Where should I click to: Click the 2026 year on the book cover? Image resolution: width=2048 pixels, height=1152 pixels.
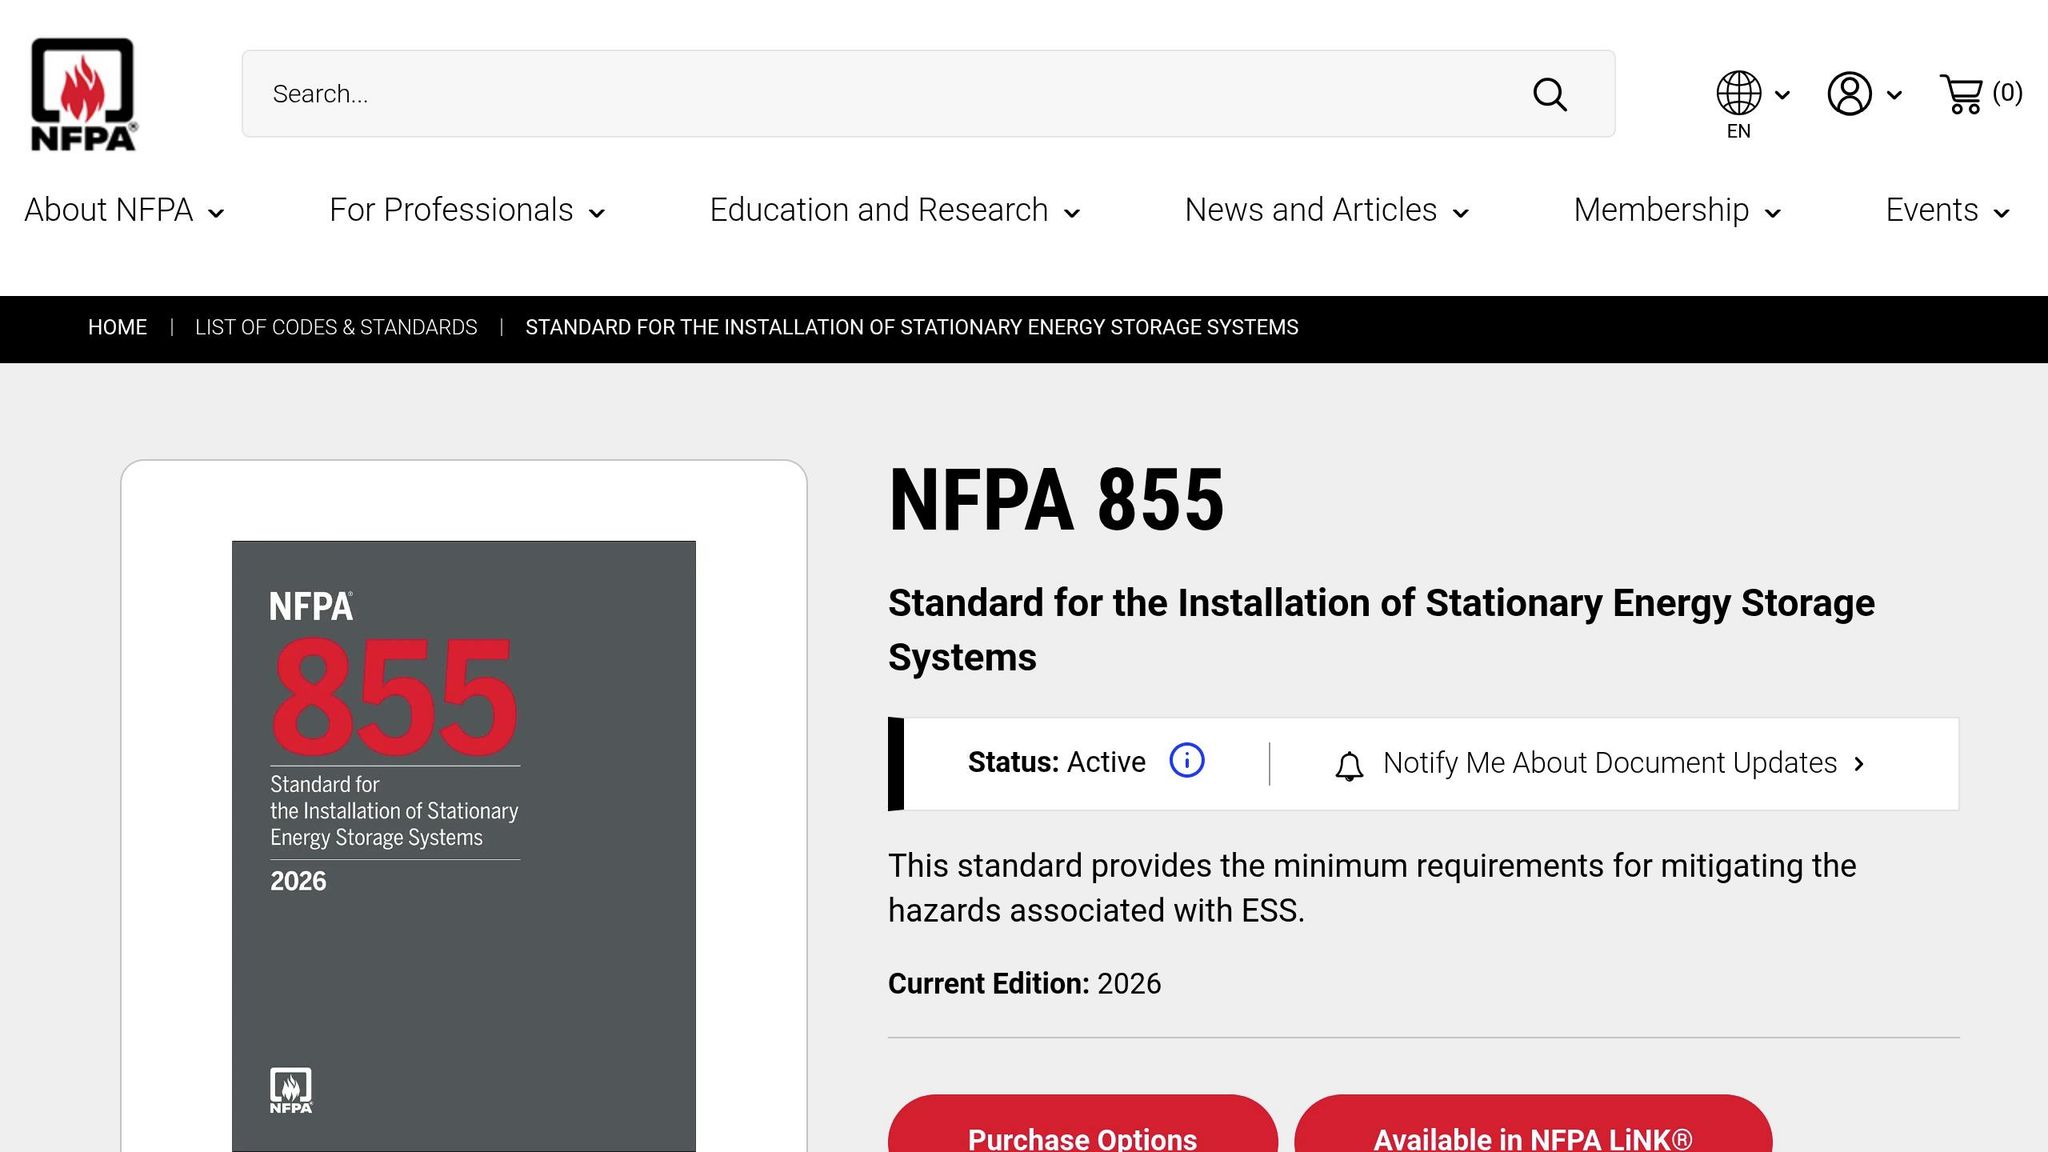coord(298,881)
